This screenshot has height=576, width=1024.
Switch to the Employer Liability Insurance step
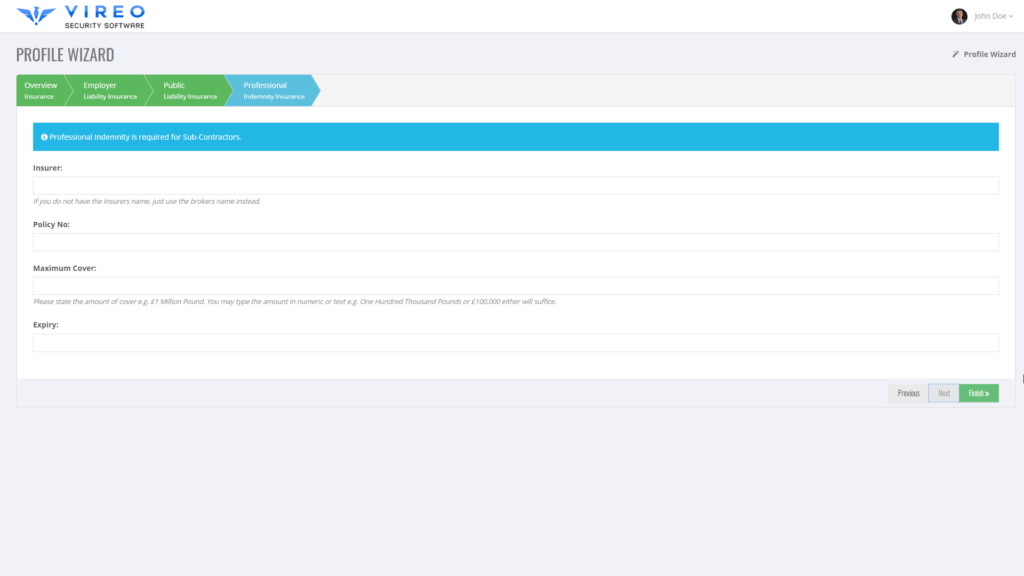(110, 90)
